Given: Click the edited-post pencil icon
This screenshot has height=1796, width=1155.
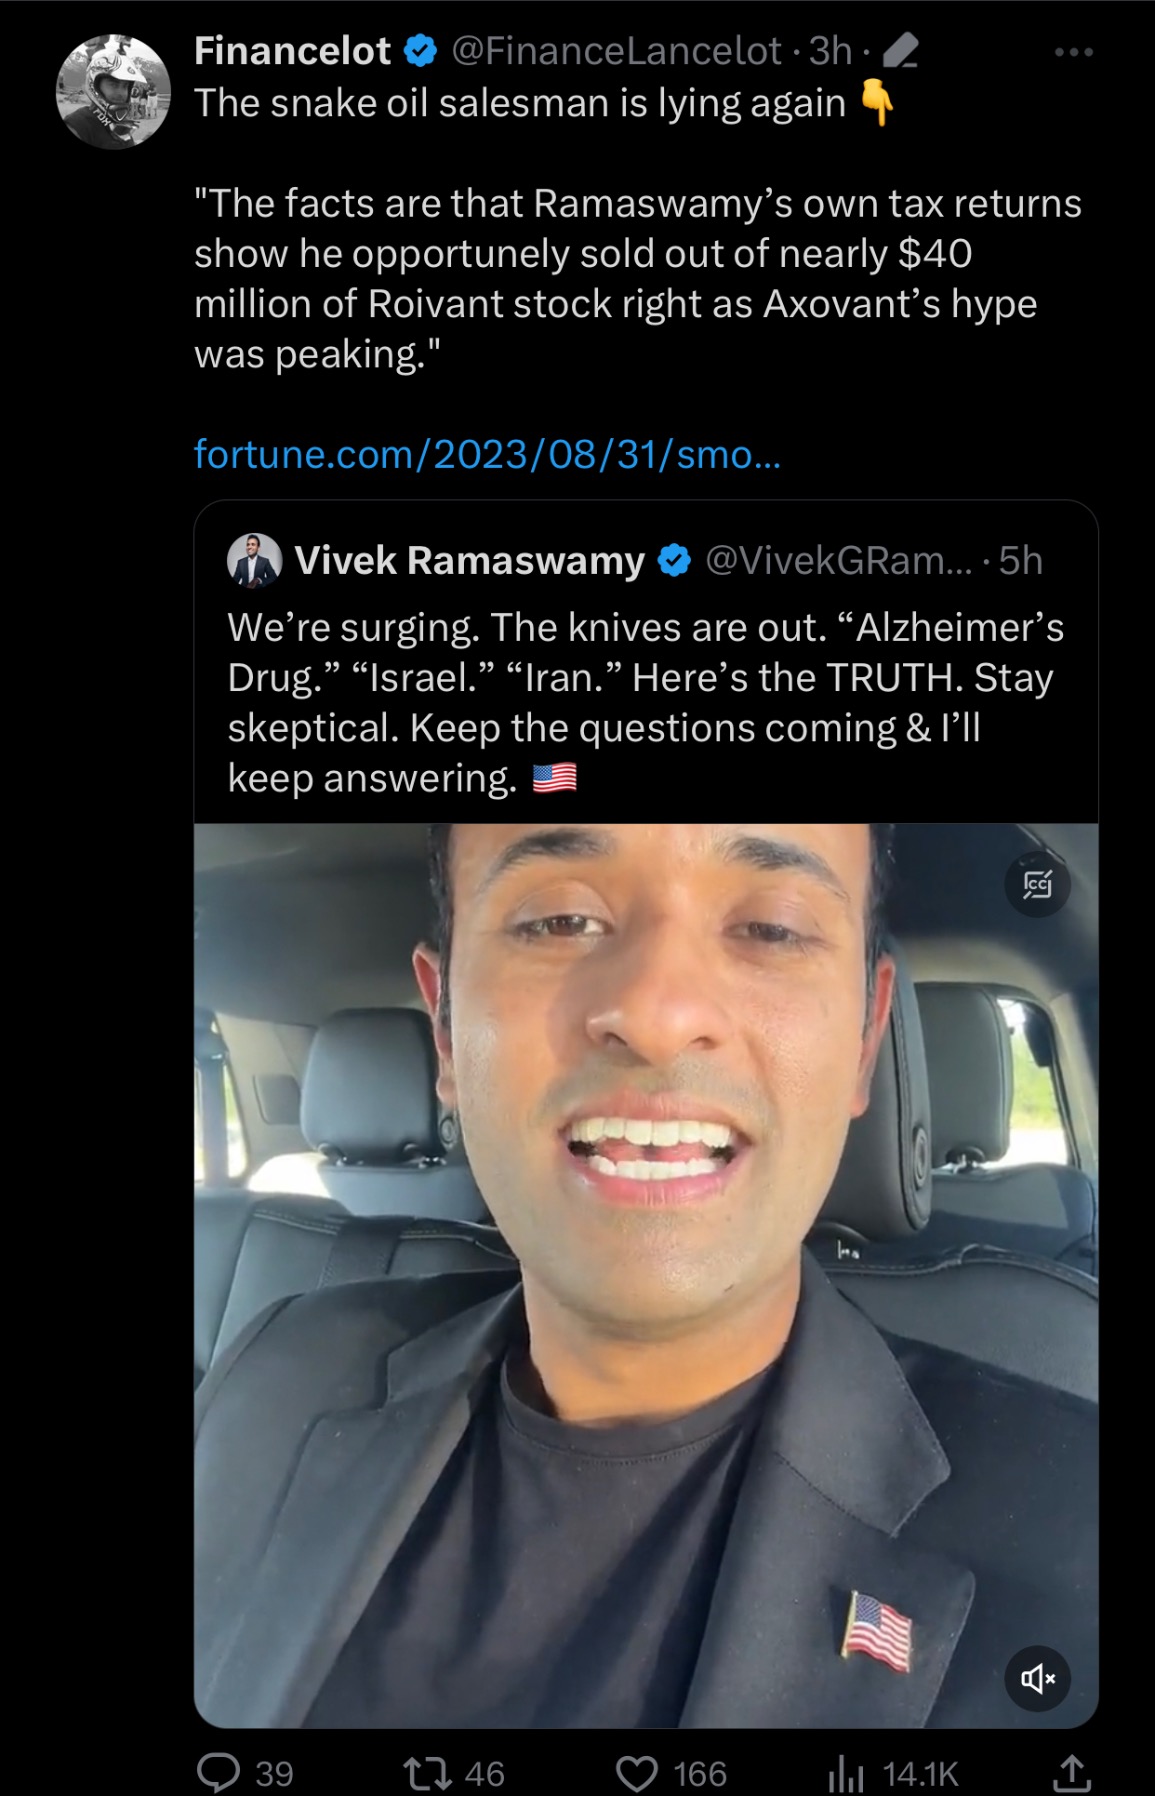Looking at the screenshot, I should pyautogui.click(x=900, y=51).
